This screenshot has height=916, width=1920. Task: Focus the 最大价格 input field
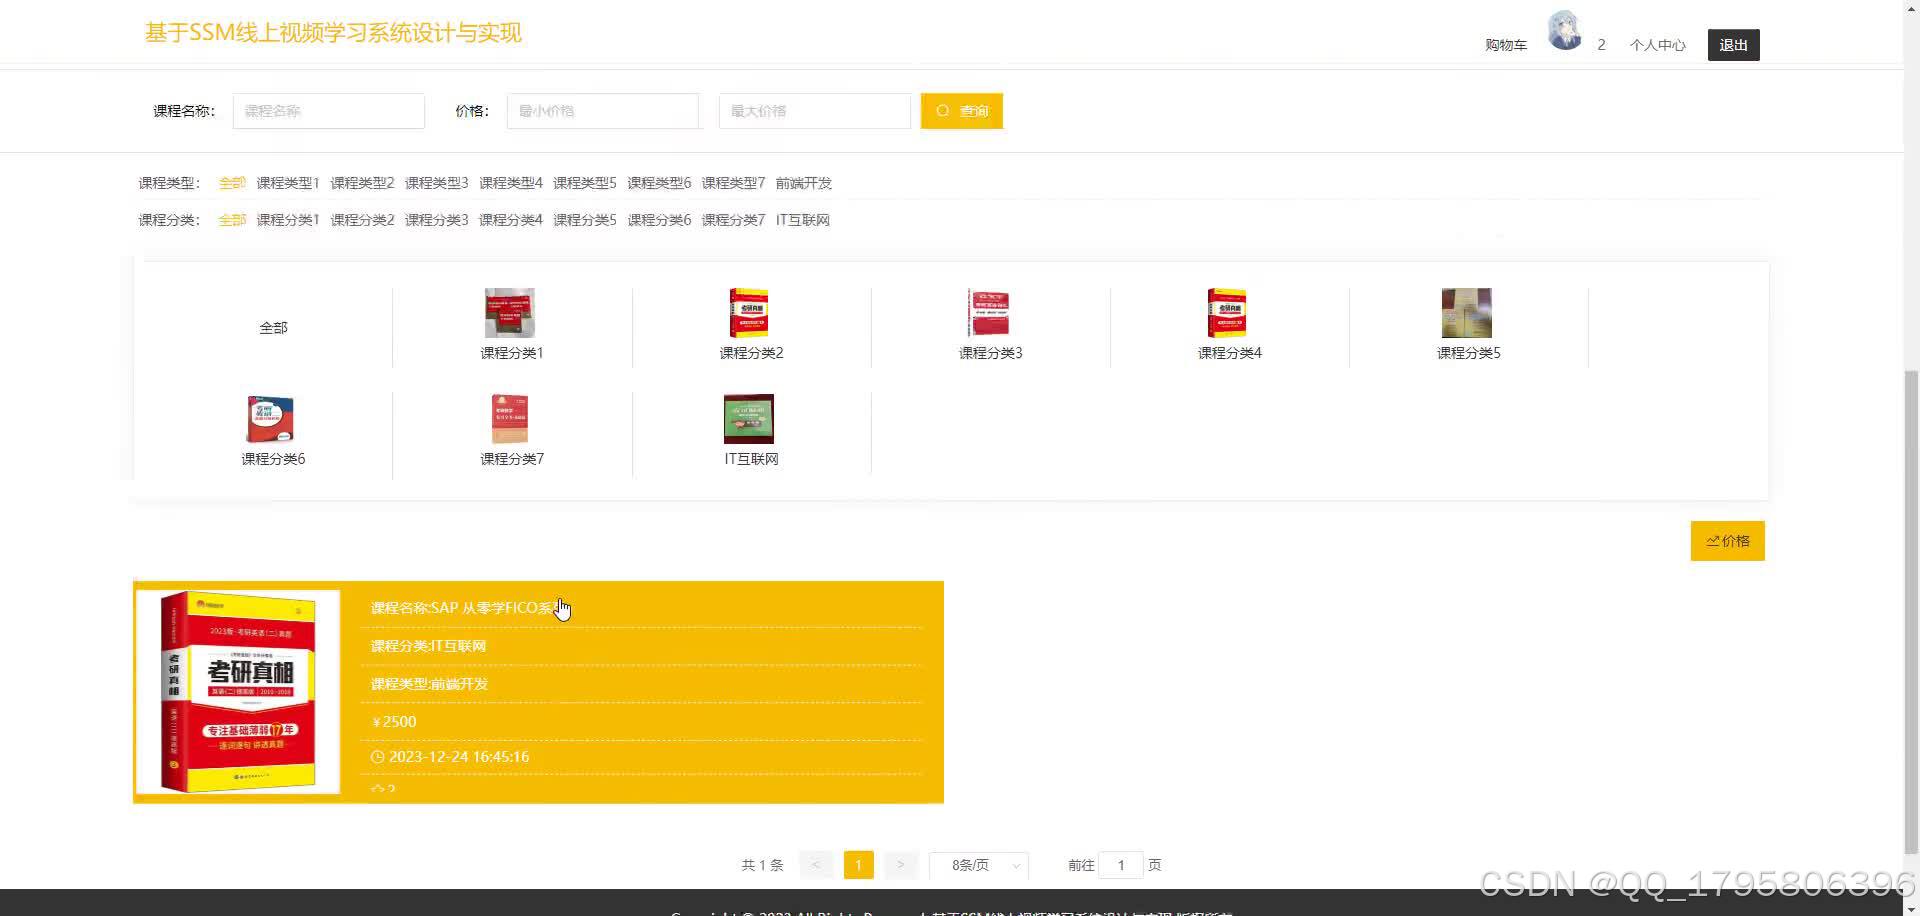point(815,111)
